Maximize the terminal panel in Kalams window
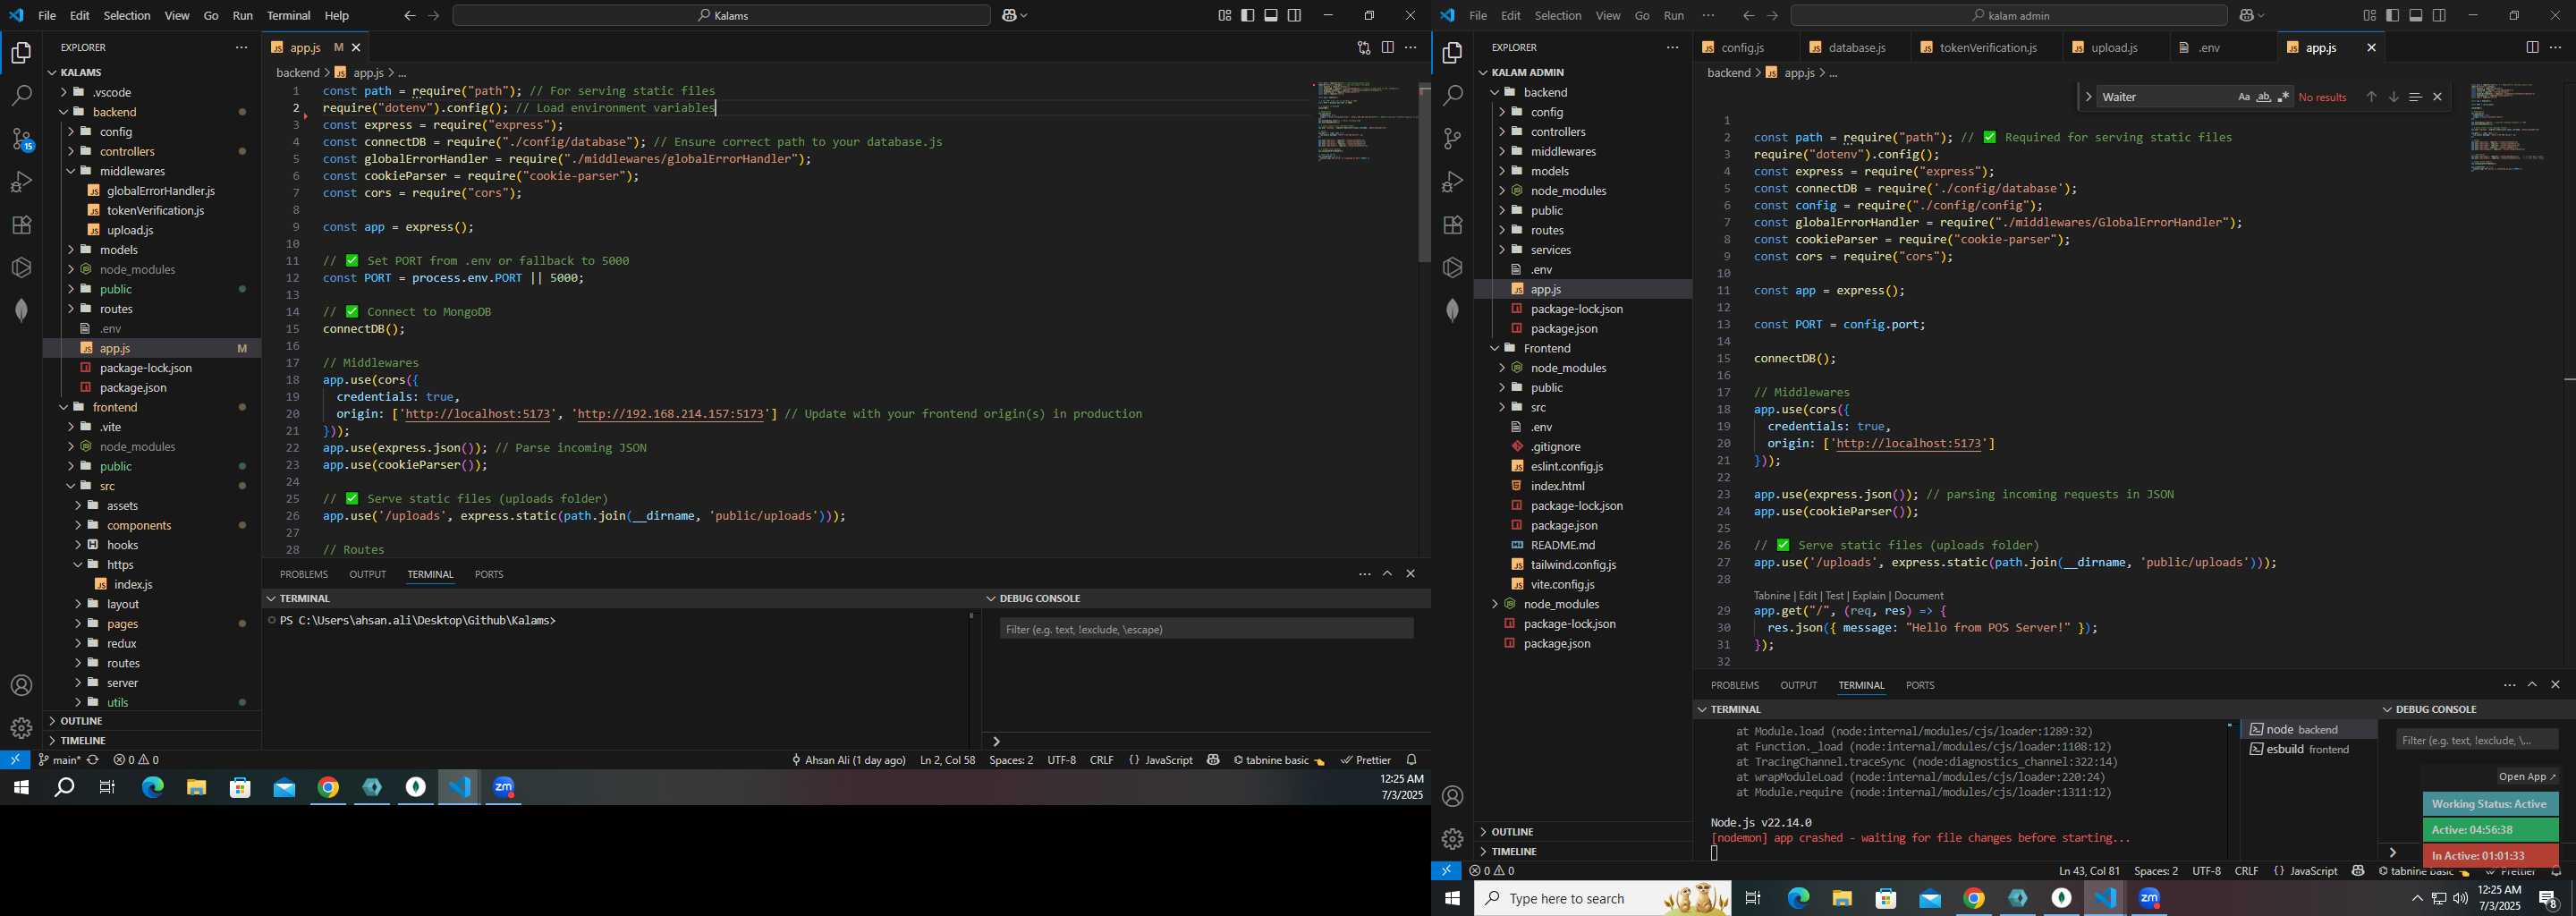 tap(1387, 574)
